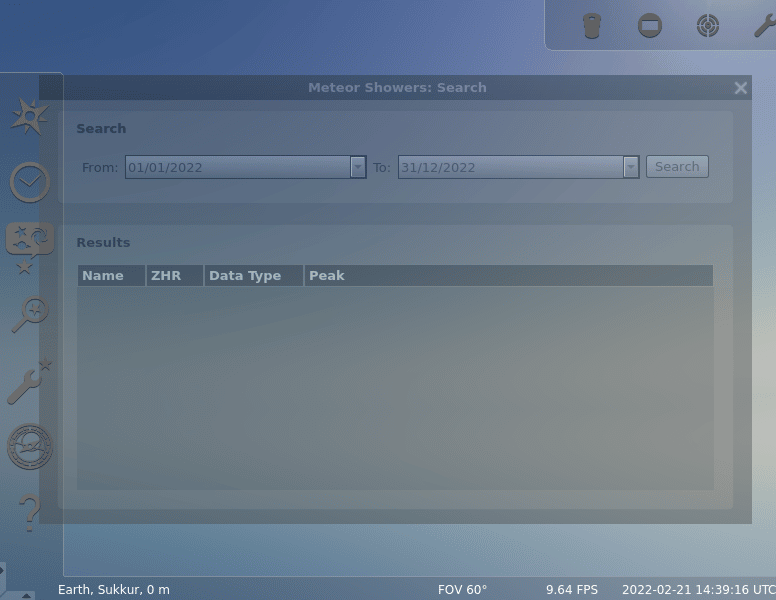Image resolution: width=776 pixels, height=600 pixels.
Task: Close the Meteor Showers Search dialog
Action: 740,88
